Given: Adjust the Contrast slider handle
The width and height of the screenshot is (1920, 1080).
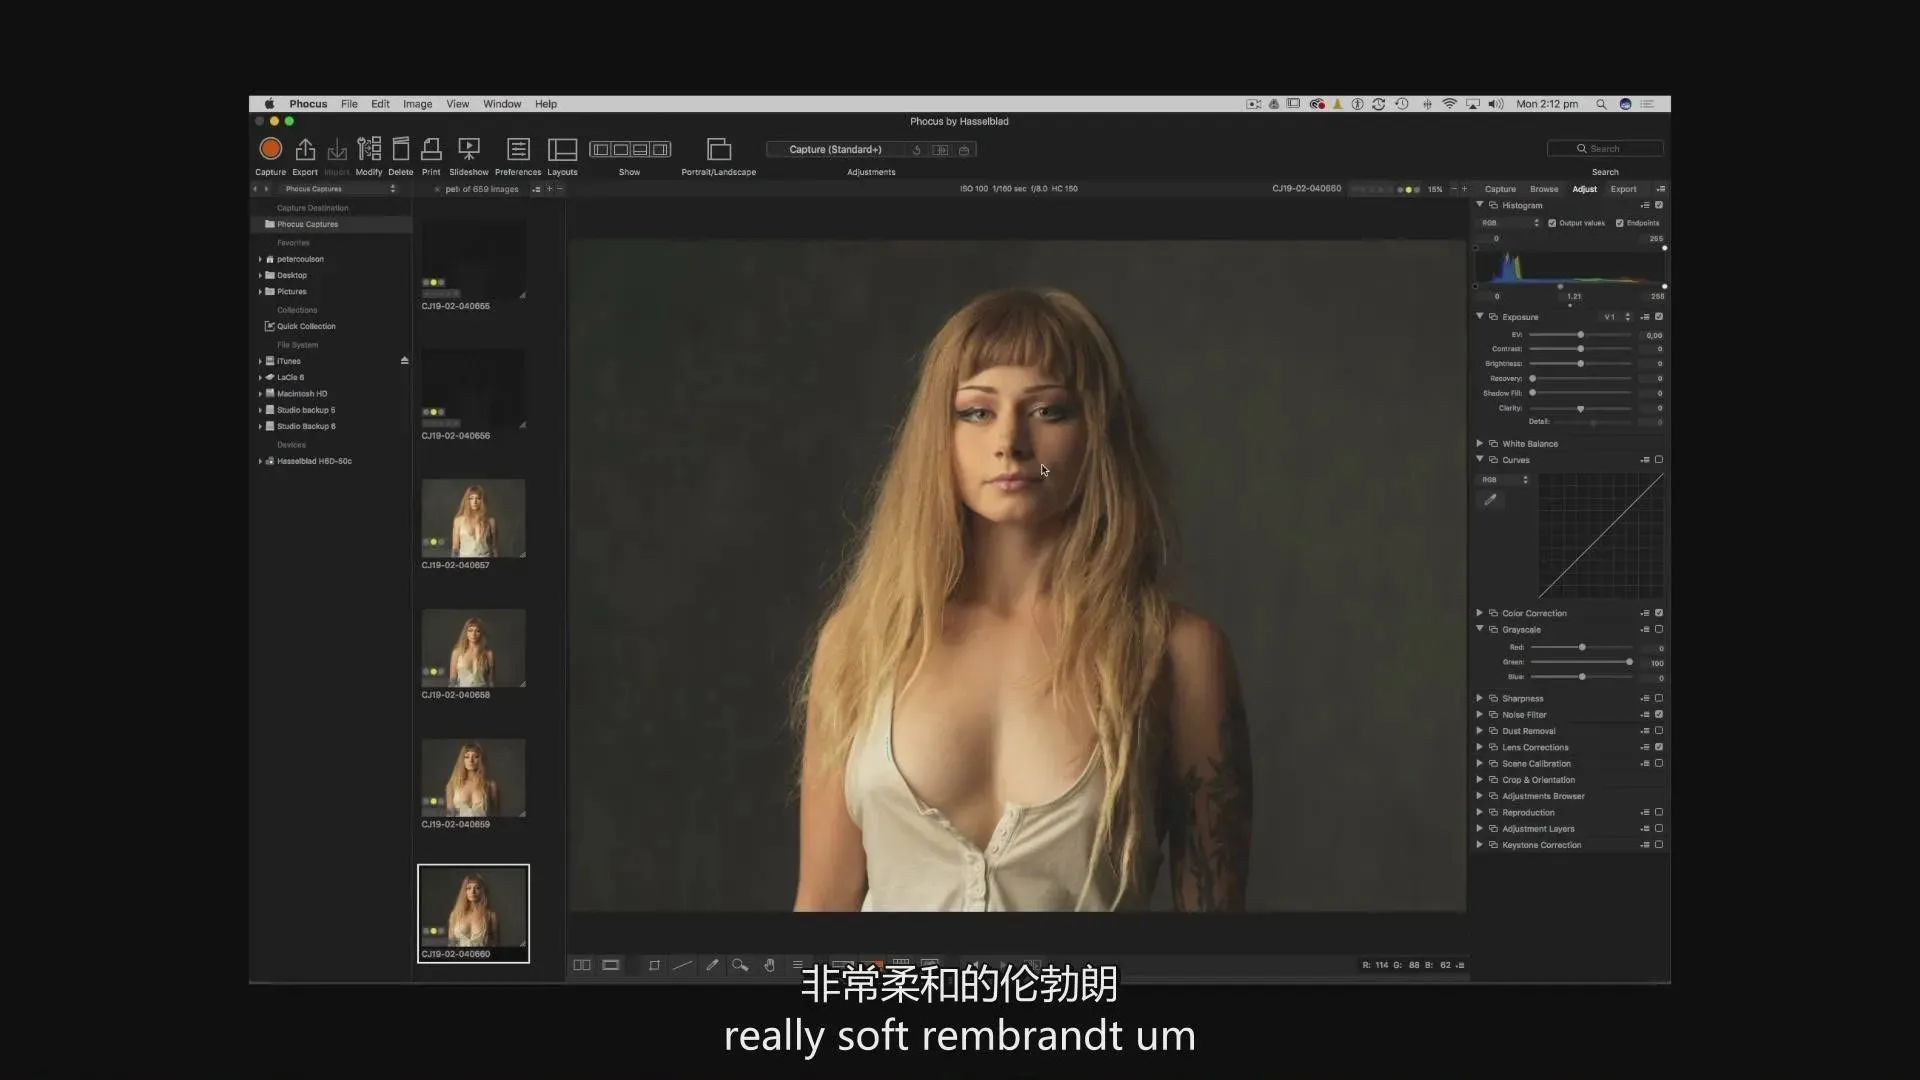Looking at the screenshot, I should pos(1580,349).
